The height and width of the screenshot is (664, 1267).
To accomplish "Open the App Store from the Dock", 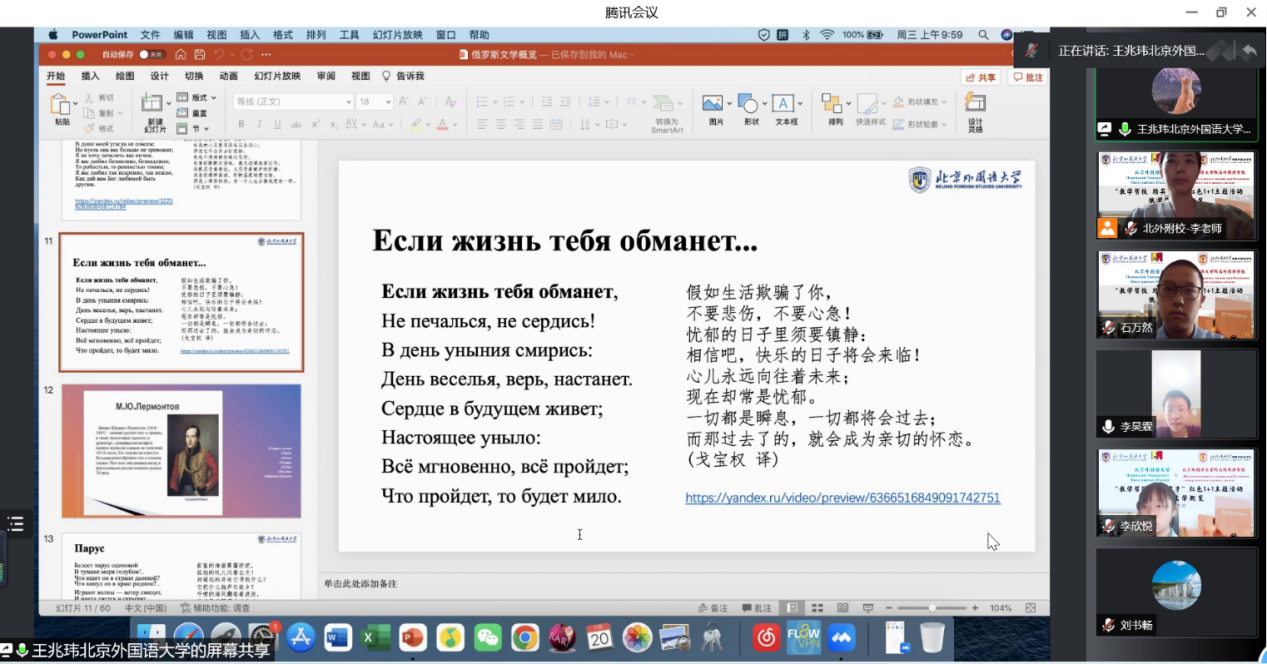I will 301,637.
